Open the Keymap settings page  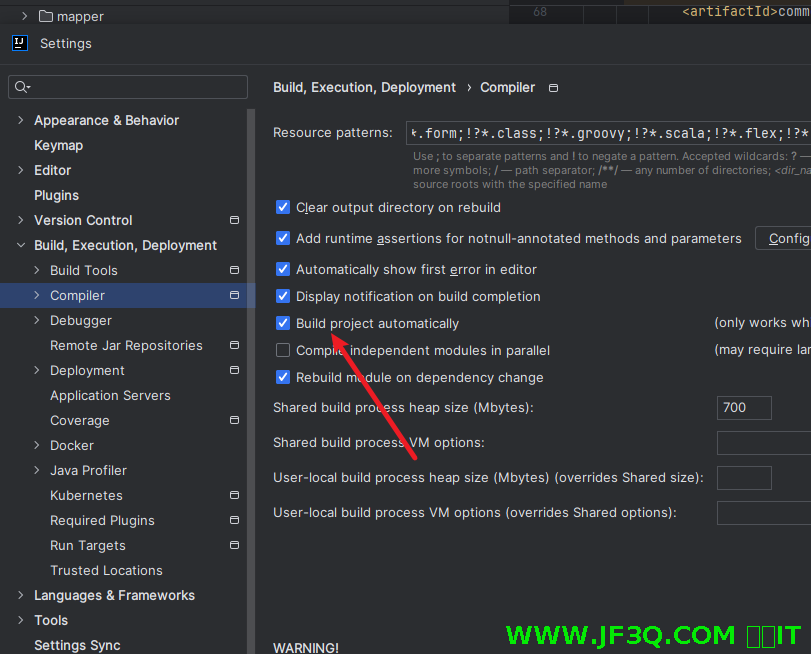(x=58, y=145)
